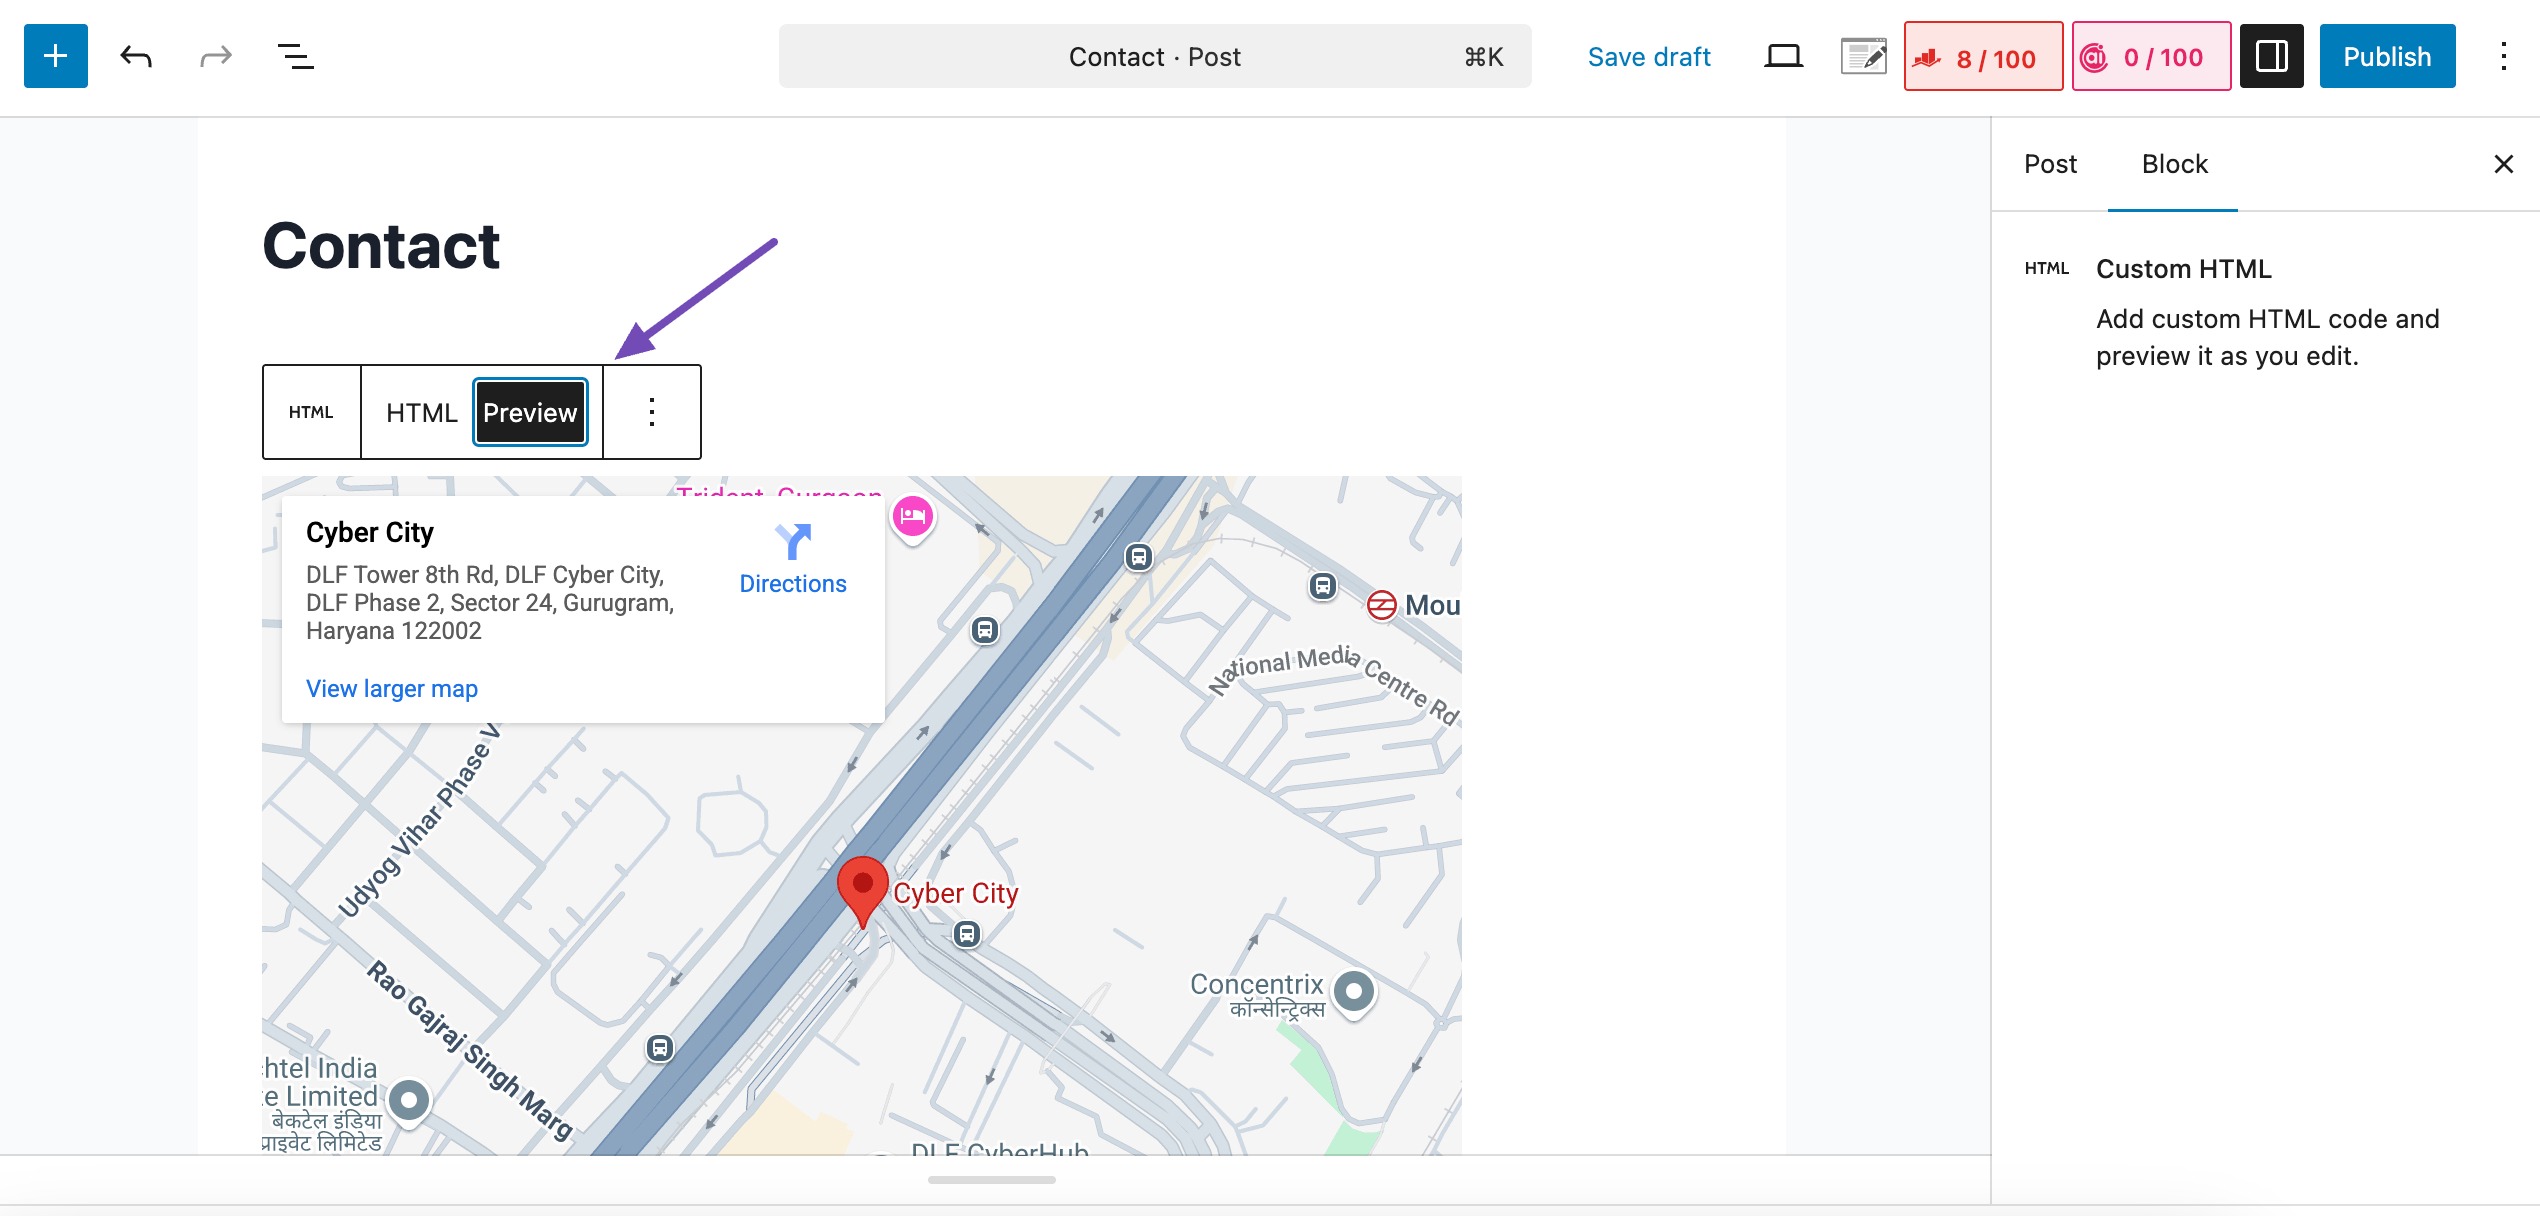Screen dimensions: 2540x1216
Task: Click the View larger map link
Action: (392, 689)
